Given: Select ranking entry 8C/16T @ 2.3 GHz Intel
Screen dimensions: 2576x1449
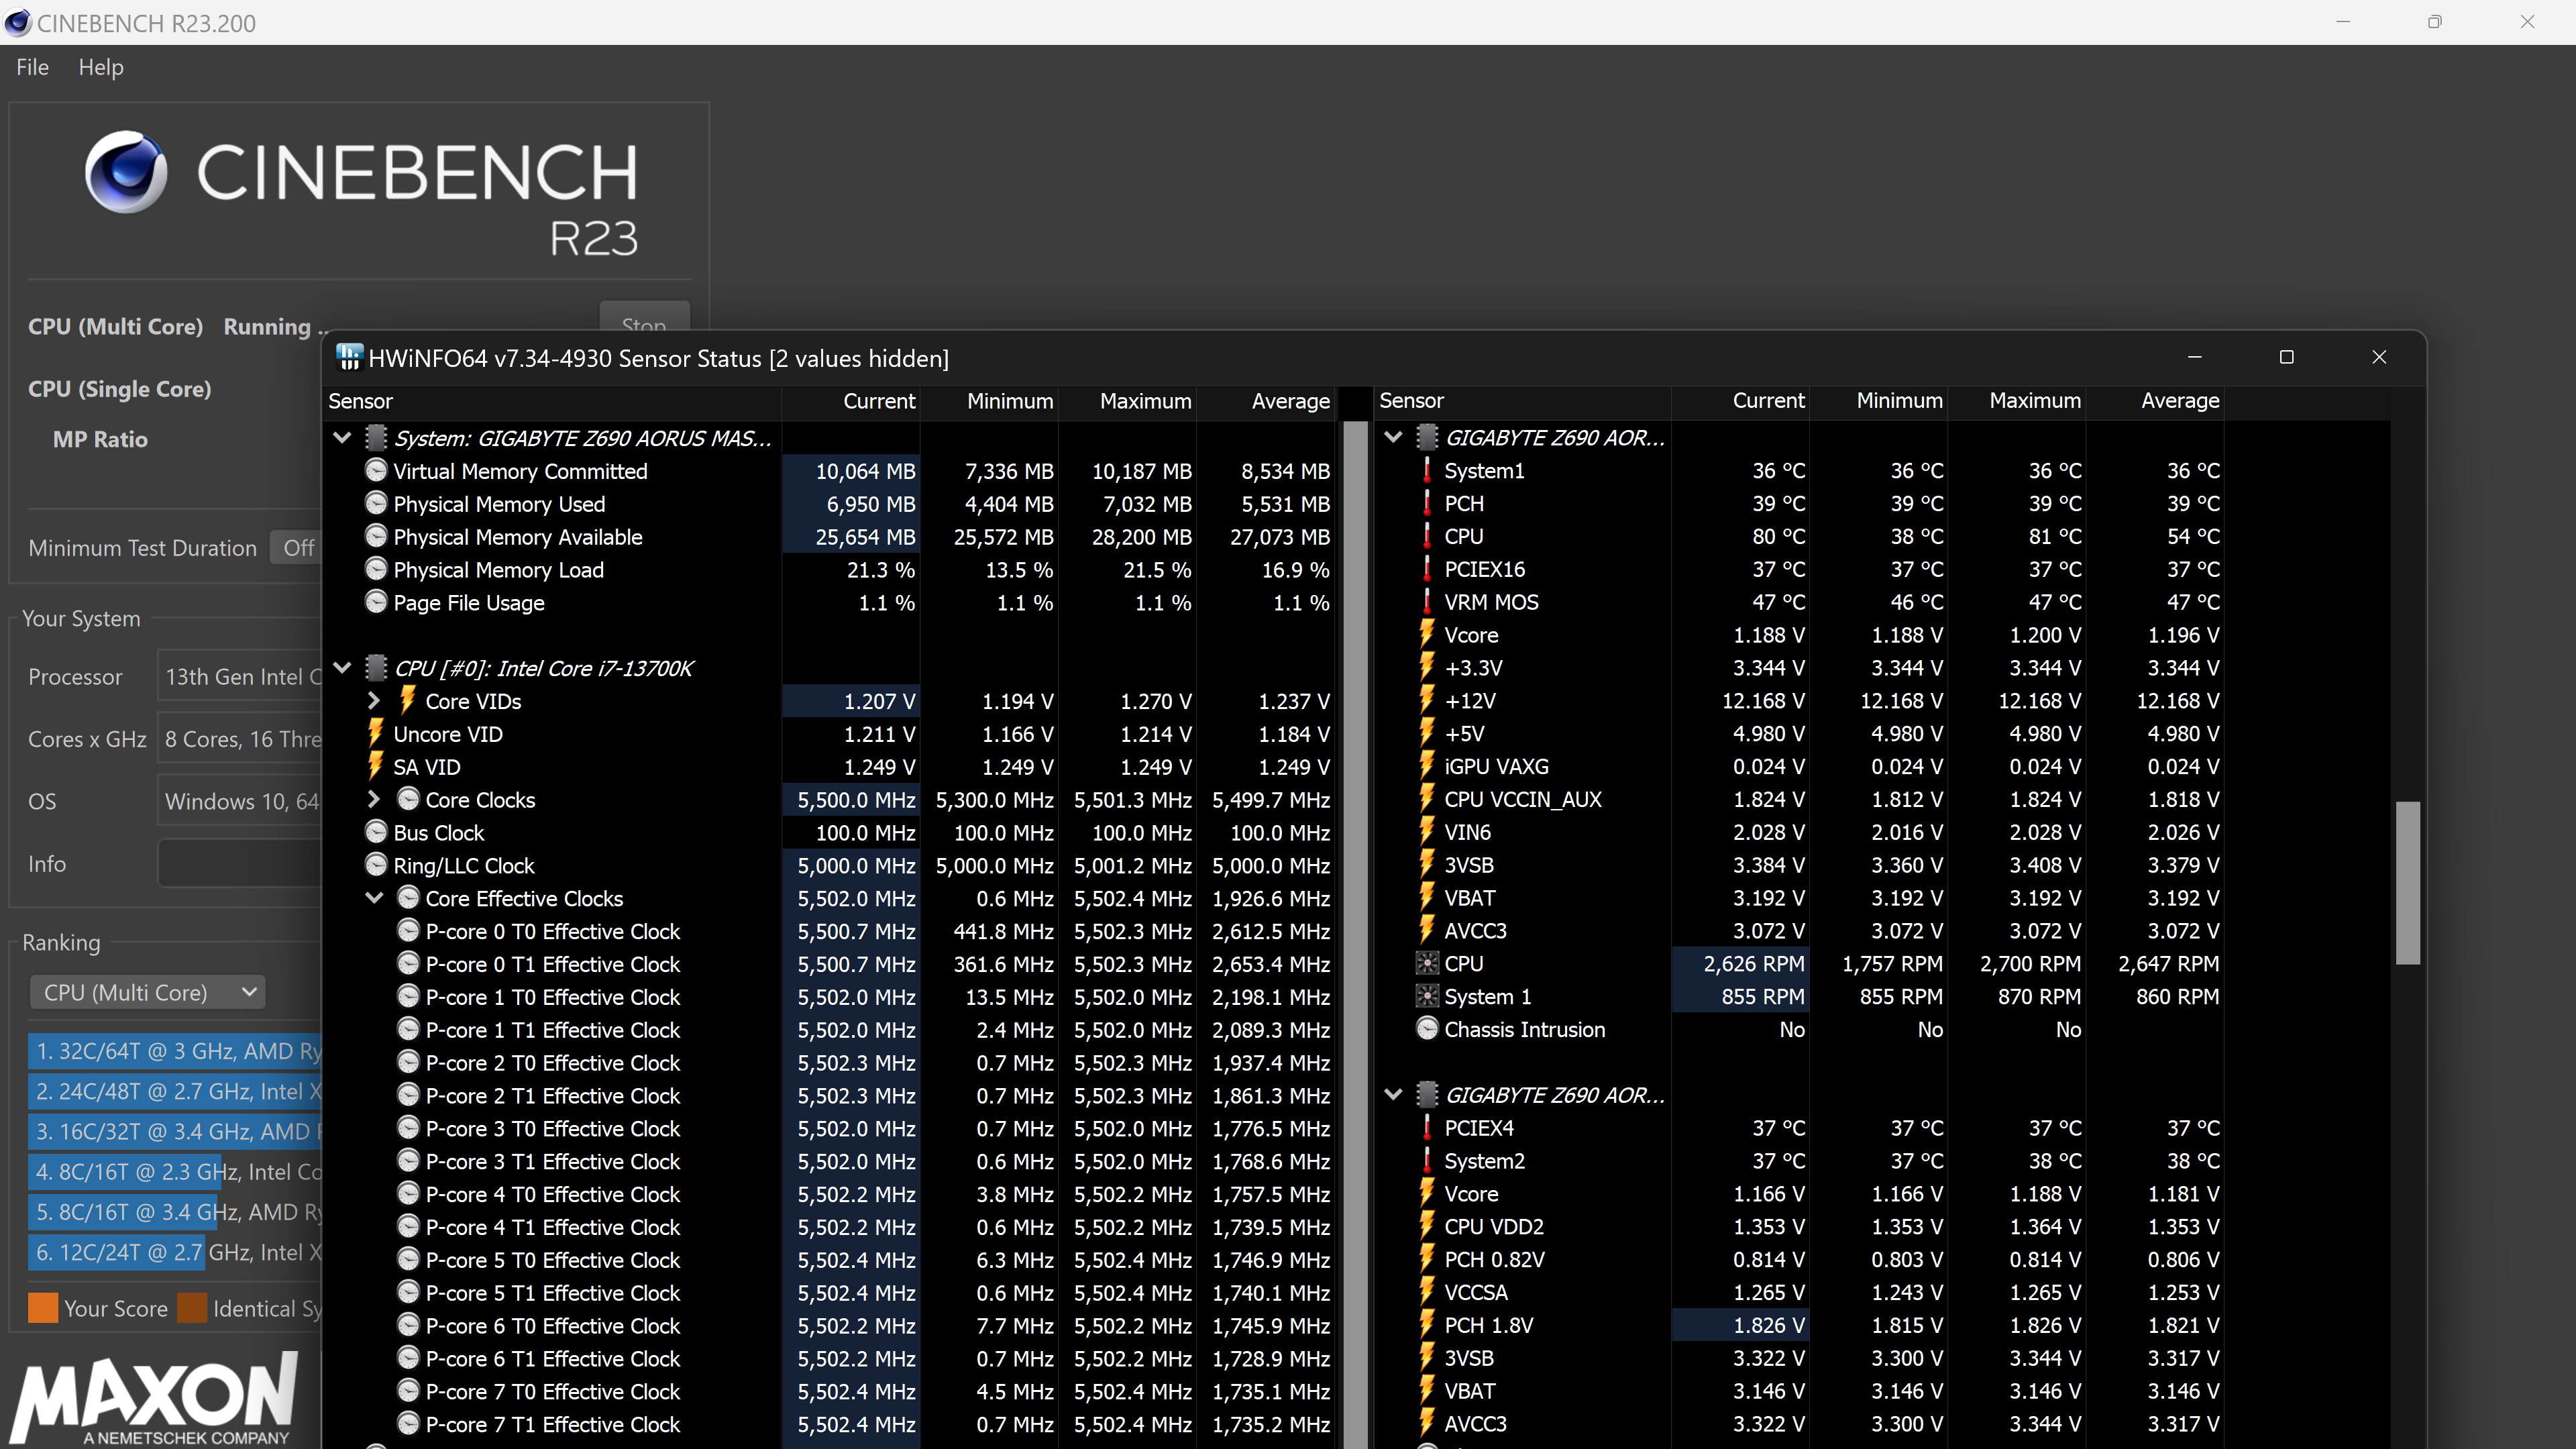Looking at the screenshot, I should [175, 1172].
